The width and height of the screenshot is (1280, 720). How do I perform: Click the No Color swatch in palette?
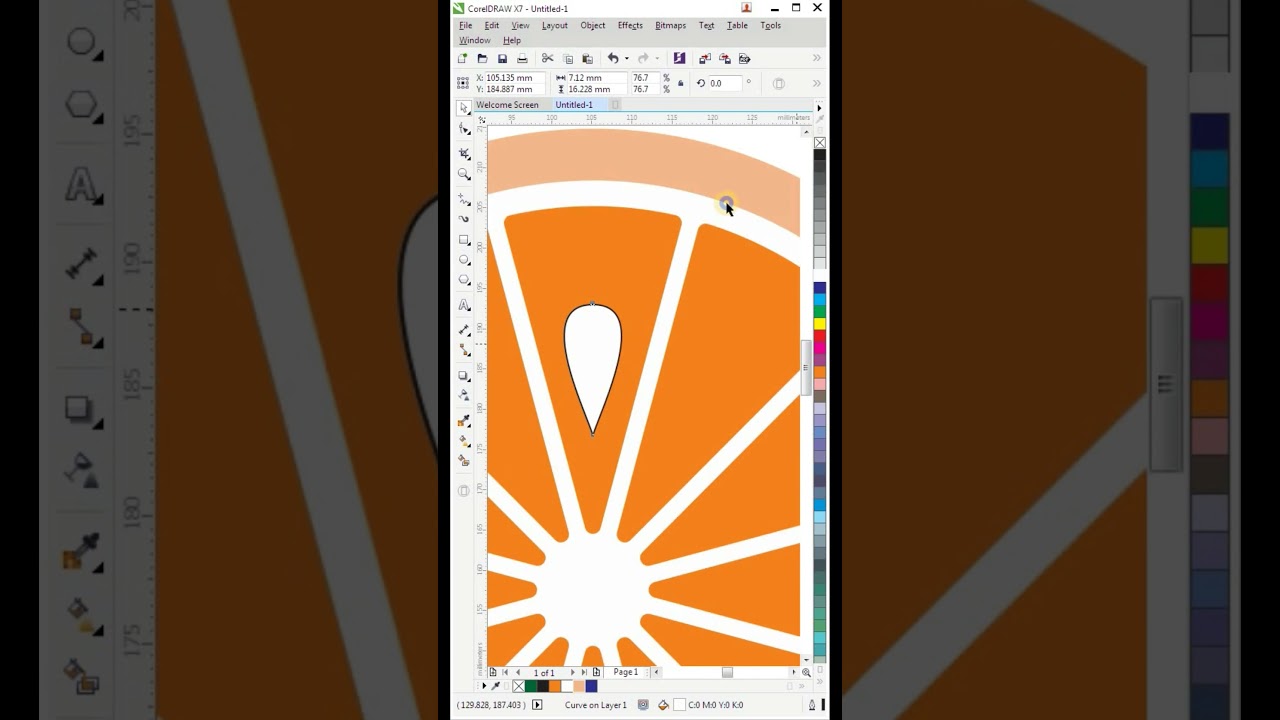pyautogui.click(x=820, y=143)
